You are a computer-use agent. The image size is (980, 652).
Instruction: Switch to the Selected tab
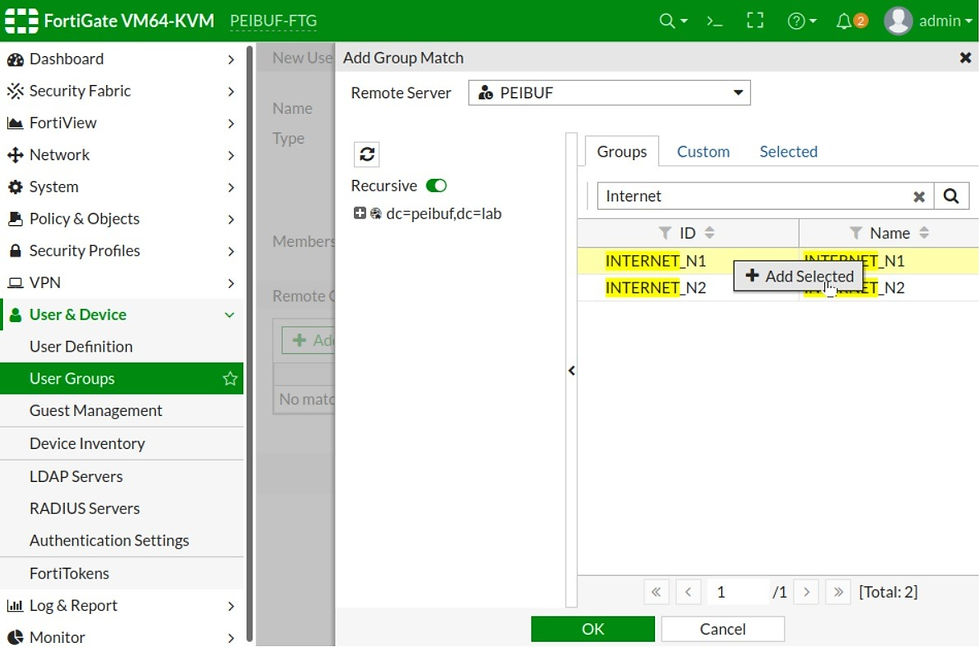click(x=788, y=152)
